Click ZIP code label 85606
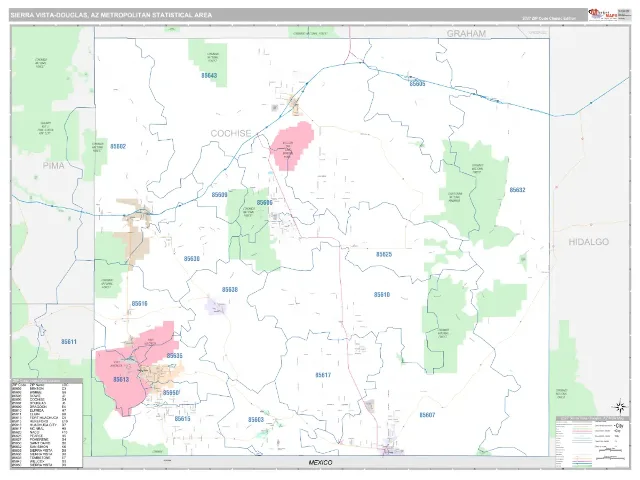The height and width of the screenshot is (480, 640). pyautogui.click(x=264, y=202)
